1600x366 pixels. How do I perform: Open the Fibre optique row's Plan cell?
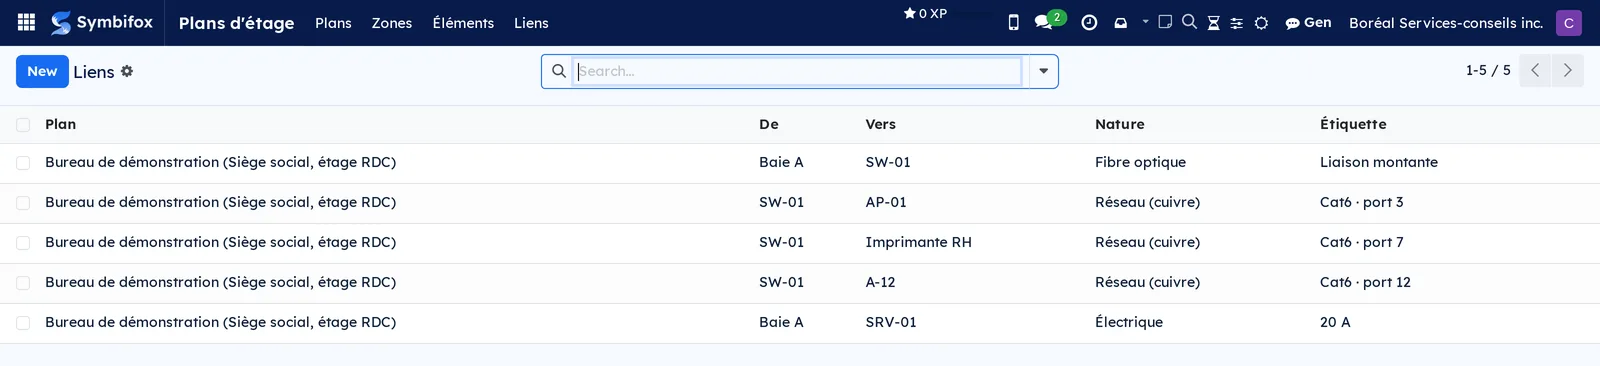(x=220, y=162)
